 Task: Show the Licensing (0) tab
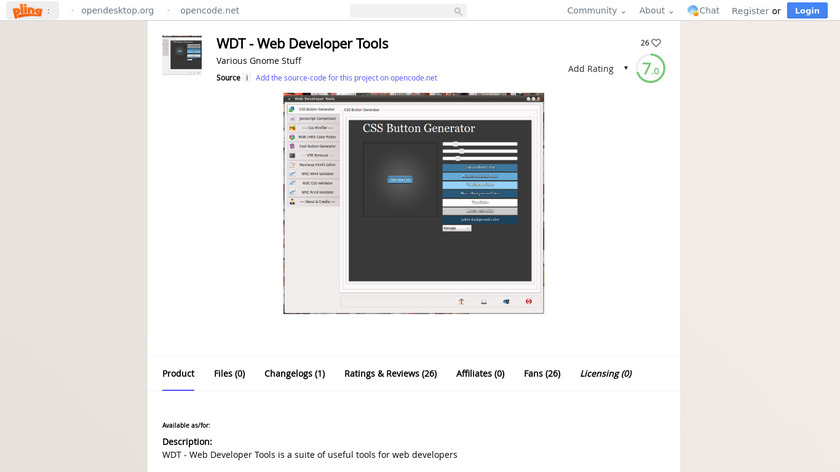pyautogui.click(x=605, y=374)
